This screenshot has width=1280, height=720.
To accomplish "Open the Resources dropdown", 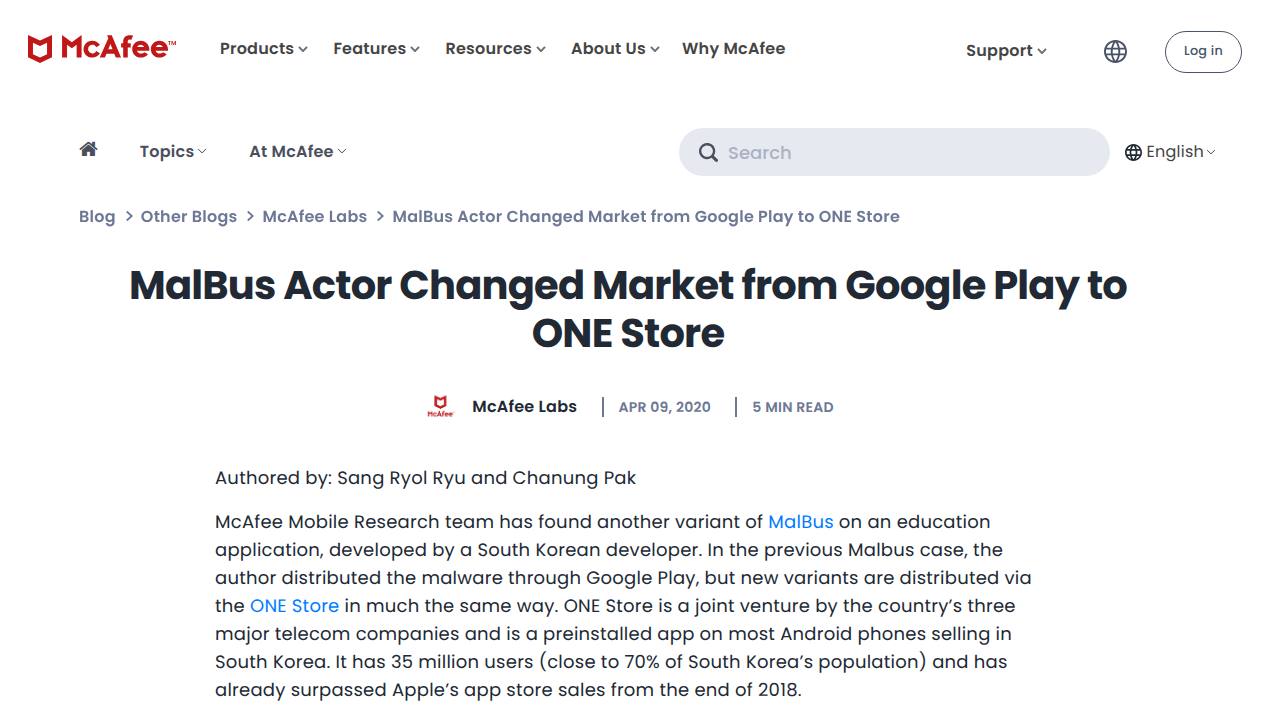I will 495,48.
